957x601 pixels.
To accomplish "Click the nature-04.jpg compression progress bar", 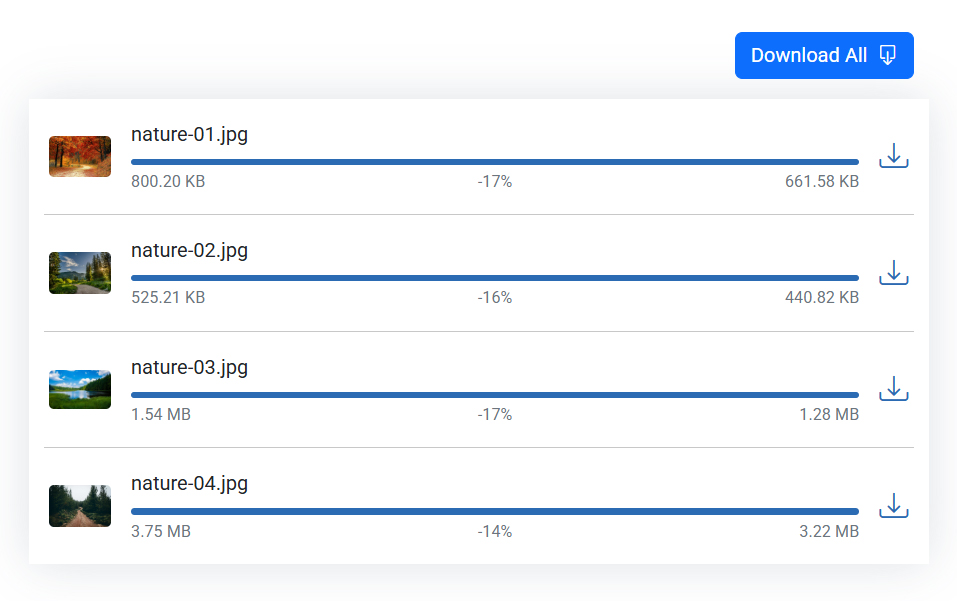I will tap(494, 510).
